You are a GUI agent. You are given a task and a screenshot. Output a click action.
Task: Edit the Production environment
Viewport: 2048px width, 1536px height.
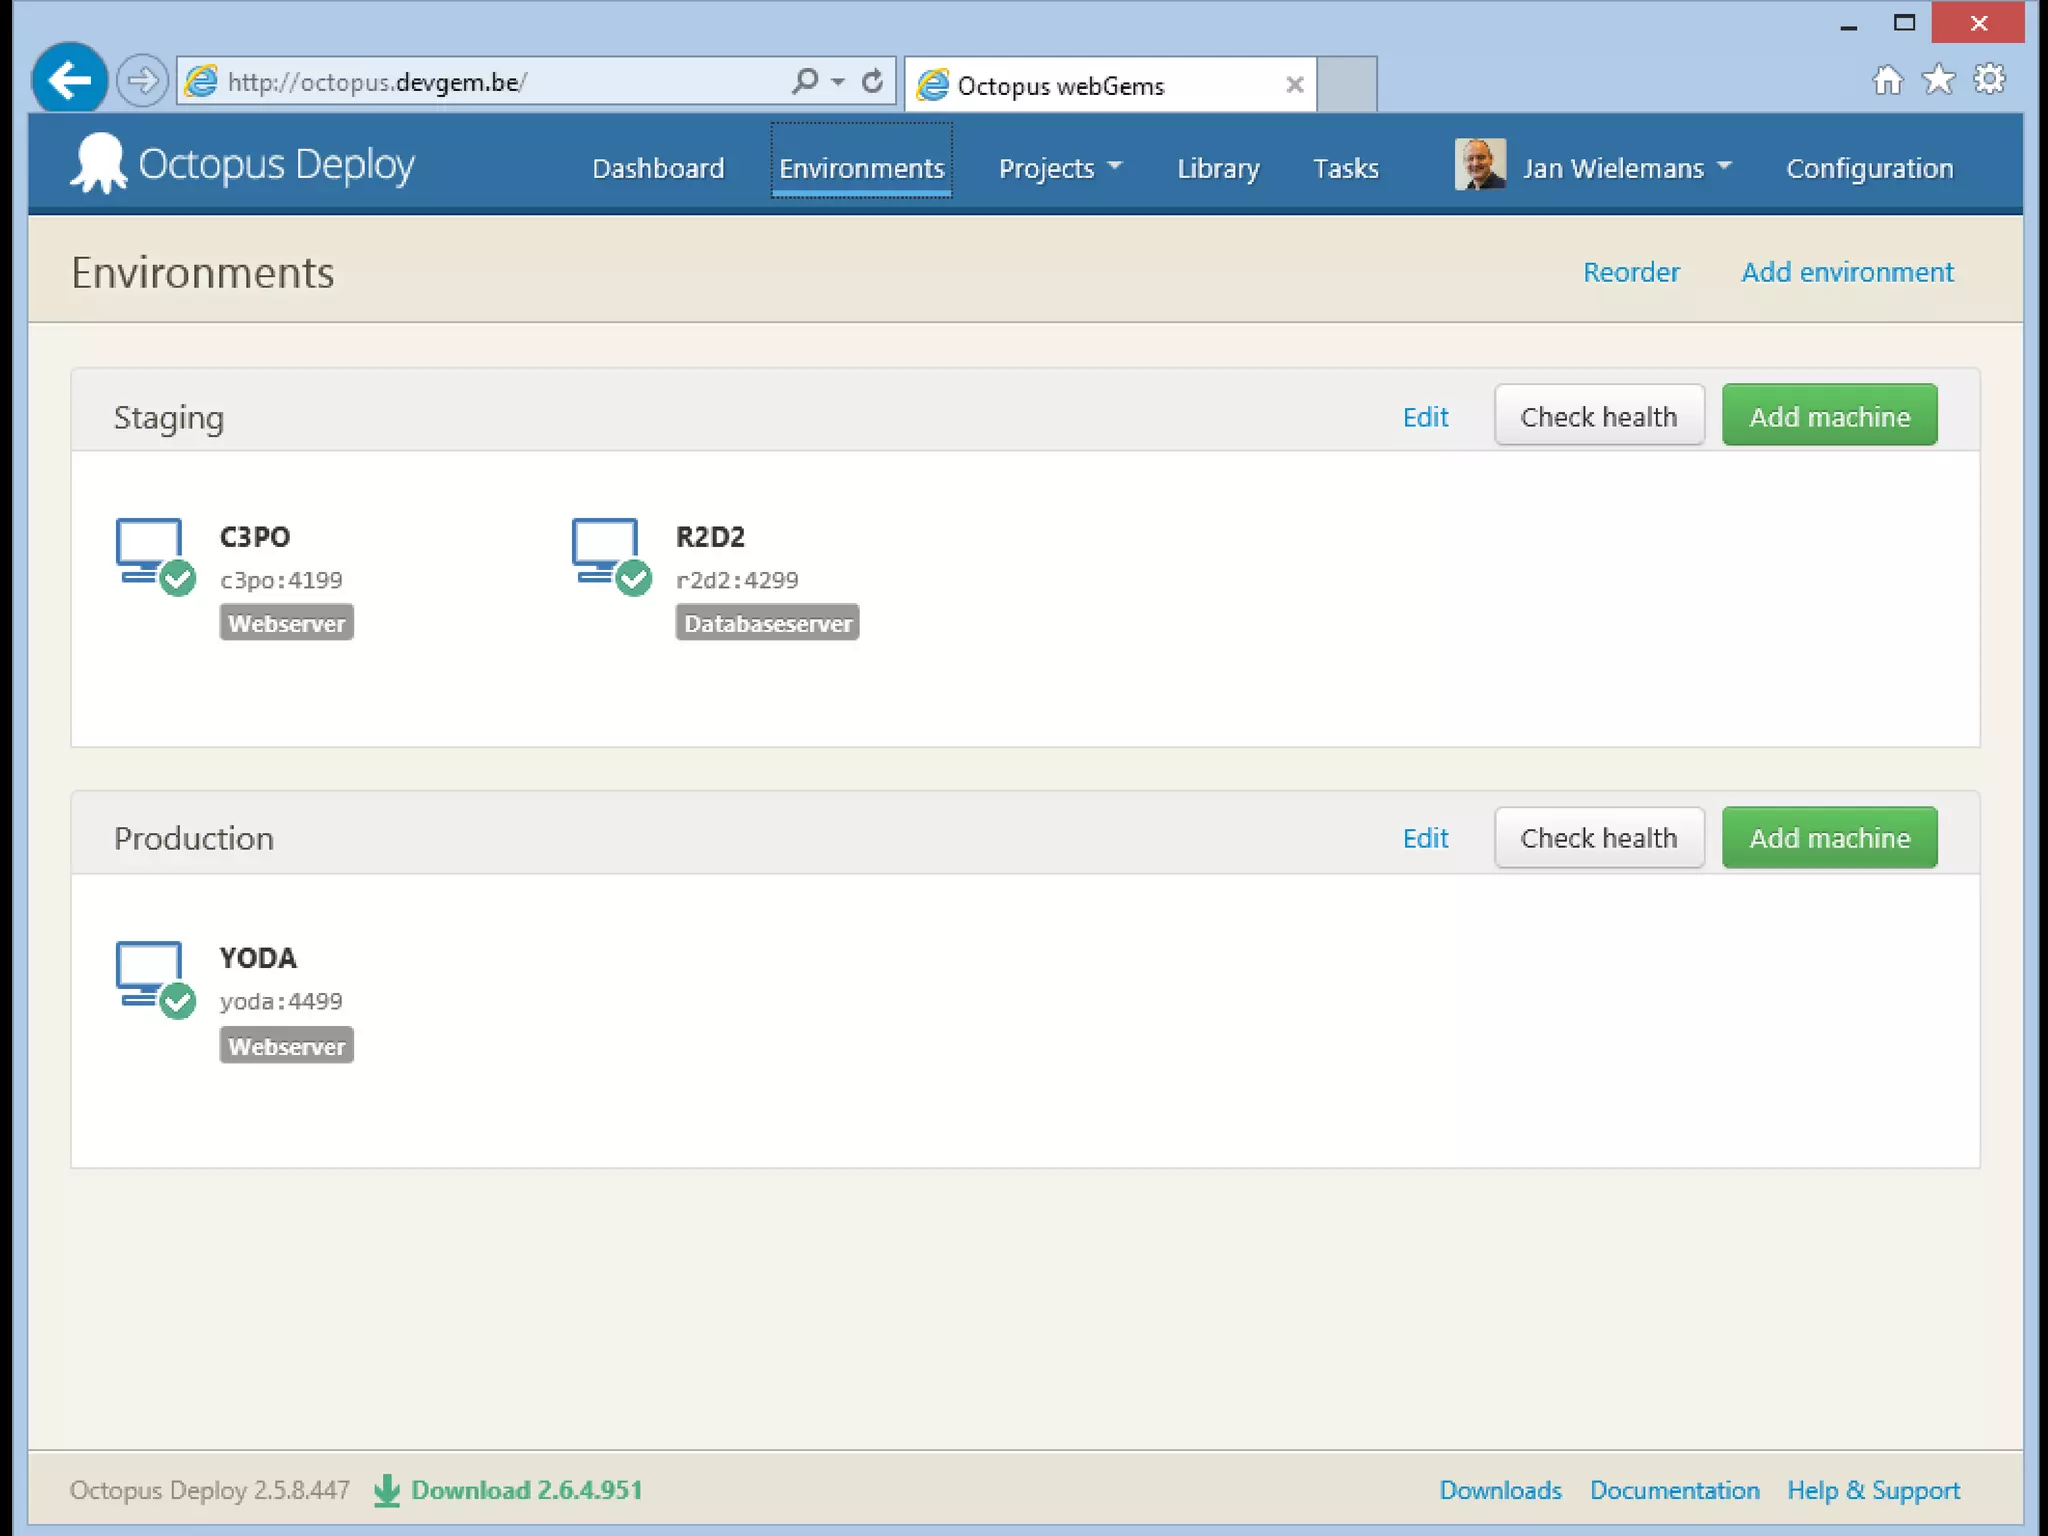tap(1425, 838)
